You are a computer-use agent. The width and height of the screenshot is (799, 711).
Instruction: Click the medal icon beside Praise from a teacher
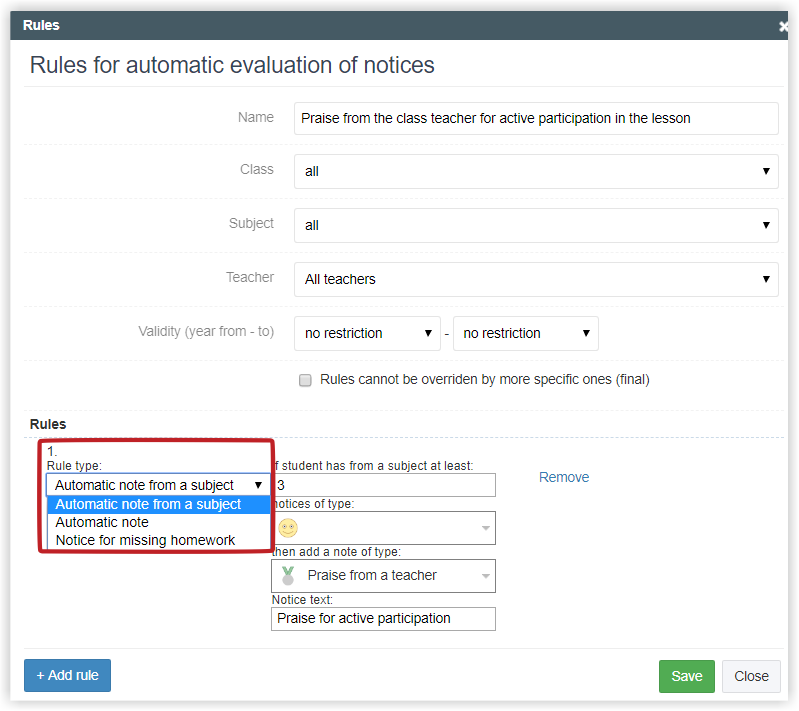[288, 575]
